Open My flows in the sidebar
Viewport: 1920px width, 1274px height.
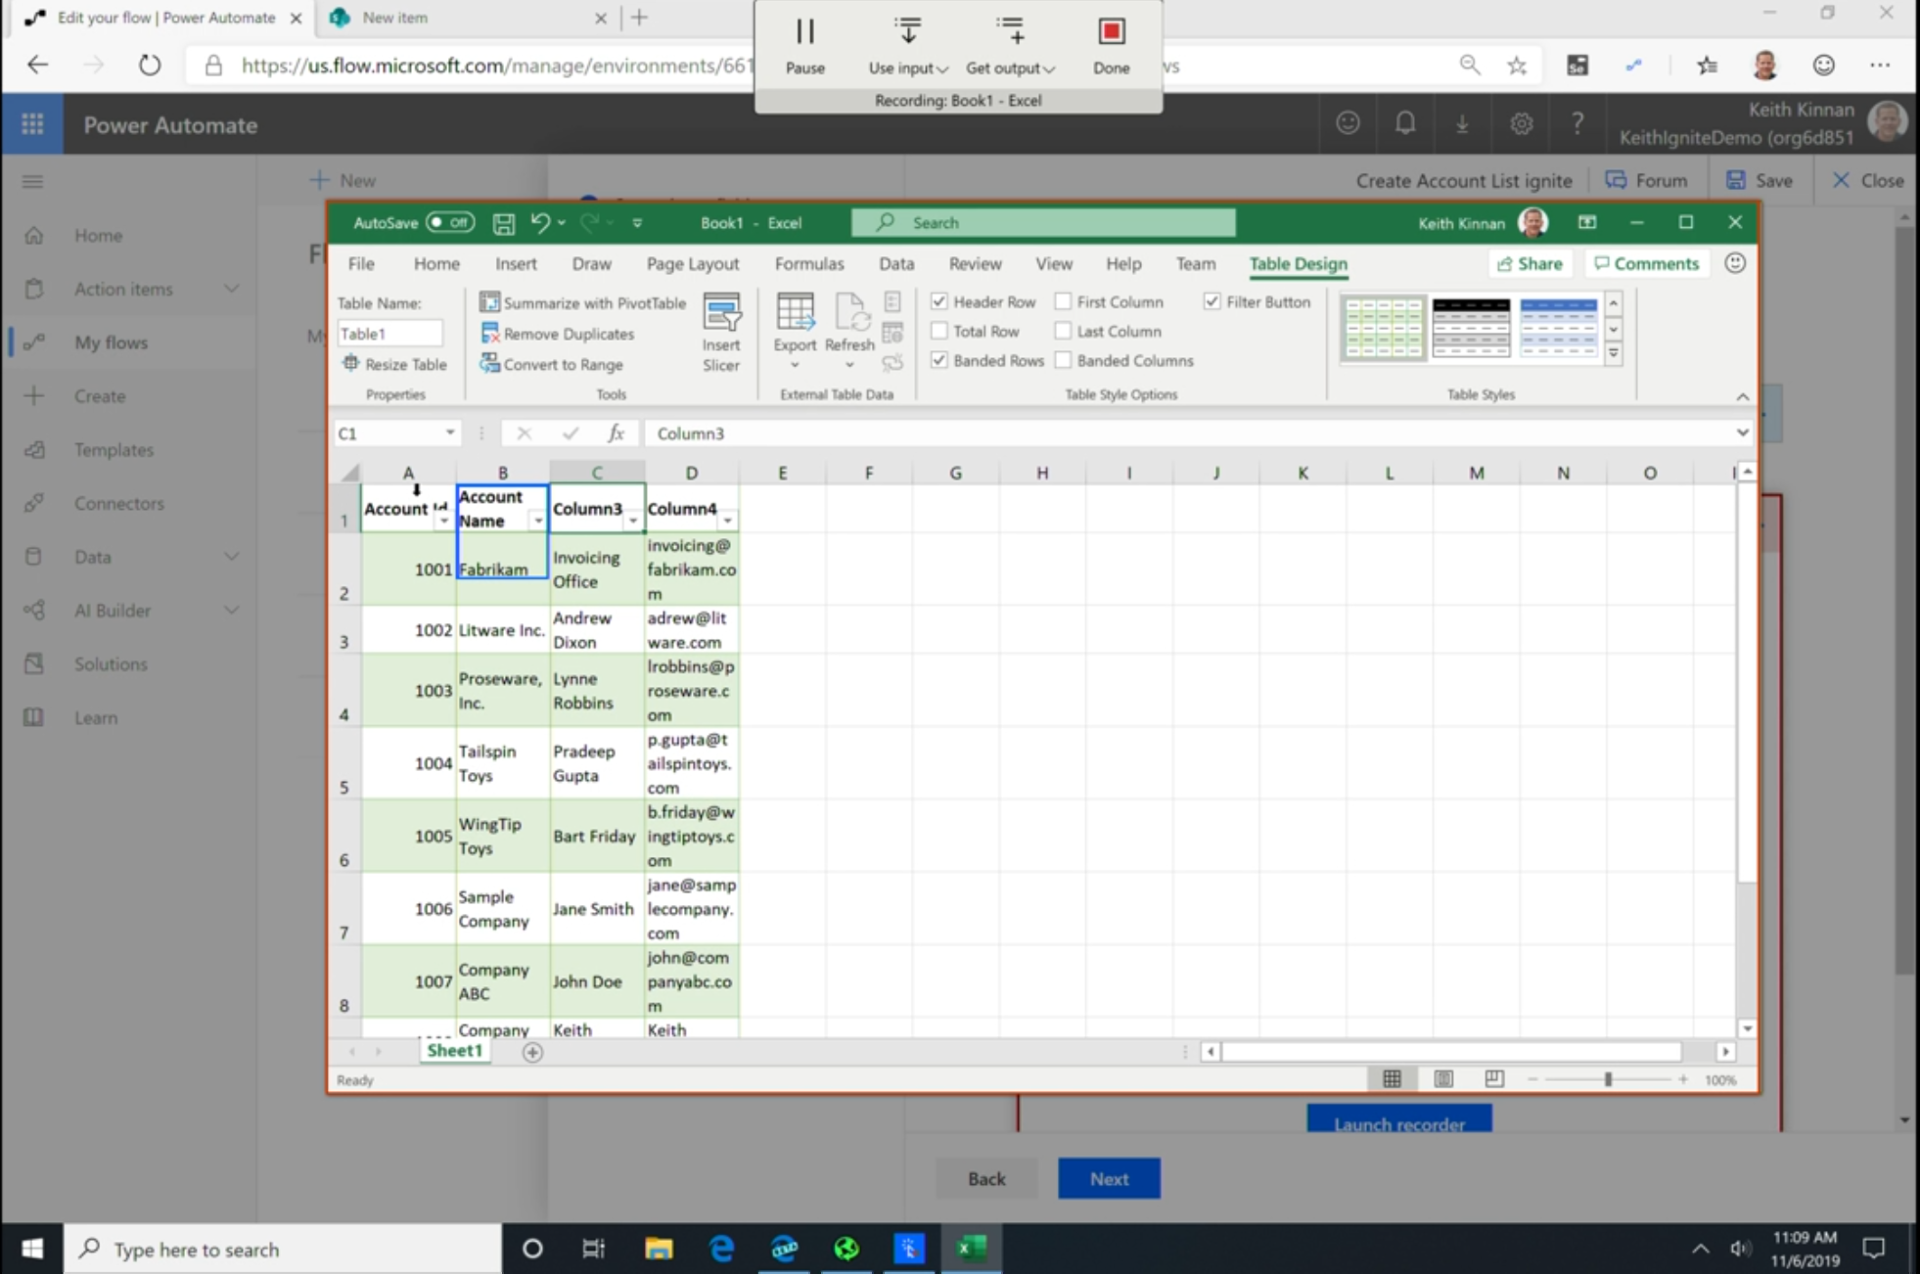110,342
